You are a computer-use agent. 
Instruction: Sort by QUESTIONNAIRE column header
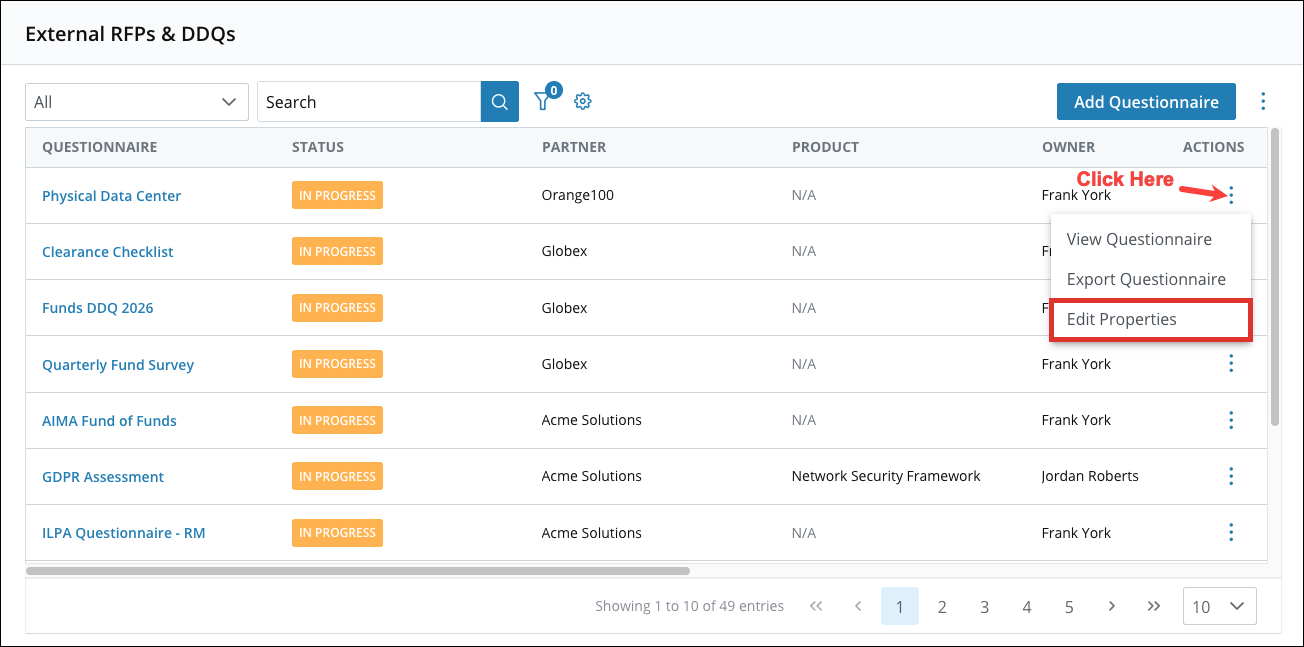click(x=99, y=147)
